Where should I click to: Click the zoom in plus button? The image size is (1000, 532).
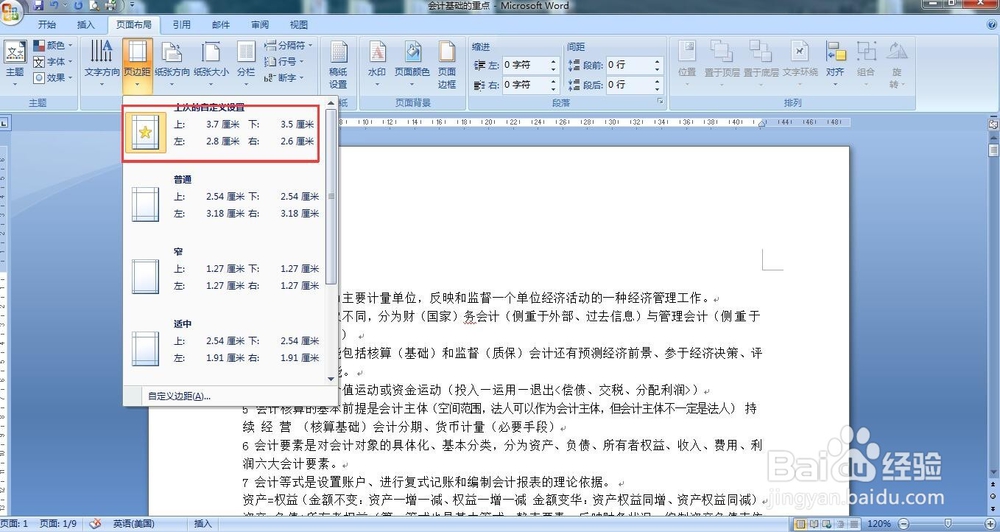pyautogui.click(x=992, y=524)
